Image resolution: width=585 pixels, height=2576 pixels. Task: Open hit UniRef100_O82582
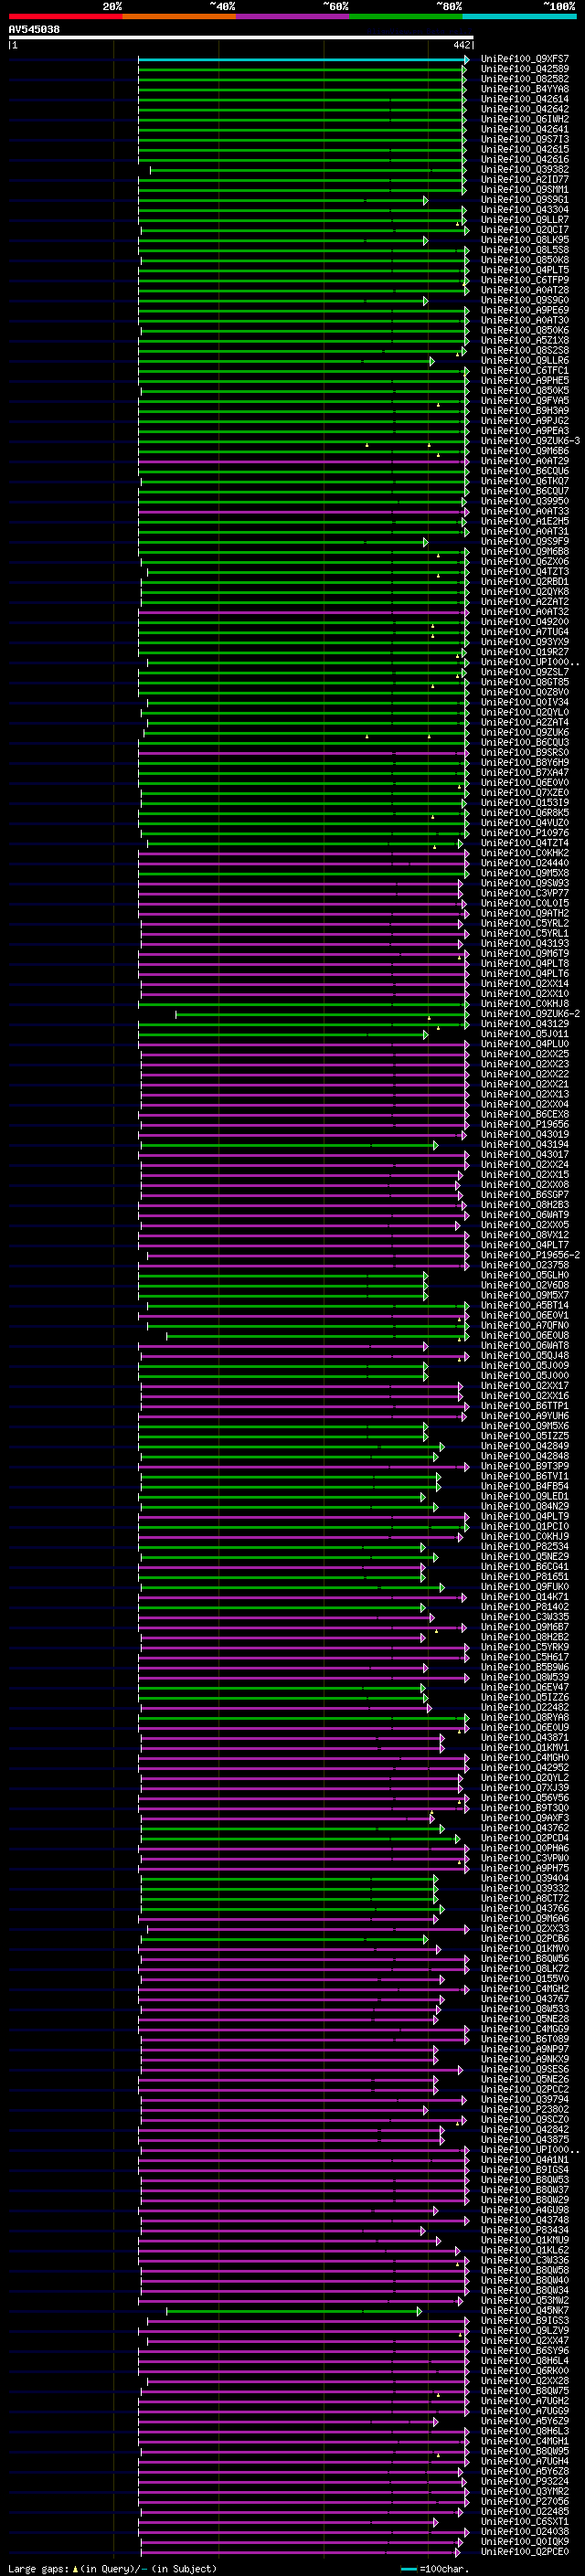click(525, 79)
